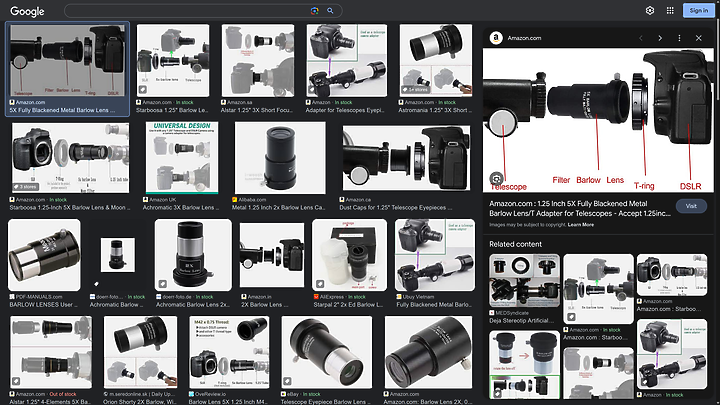The image size is (720, 405).
Task: Click tag icon below small doerr-foto Achromatic thumbnail
Action: 96,284
